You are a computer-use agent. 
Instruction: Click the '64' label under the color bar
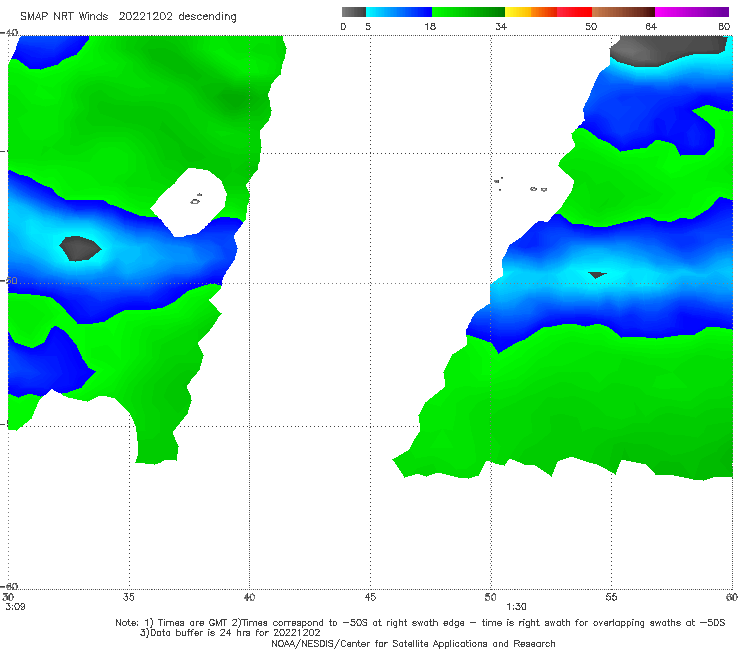tap(651, 26)
